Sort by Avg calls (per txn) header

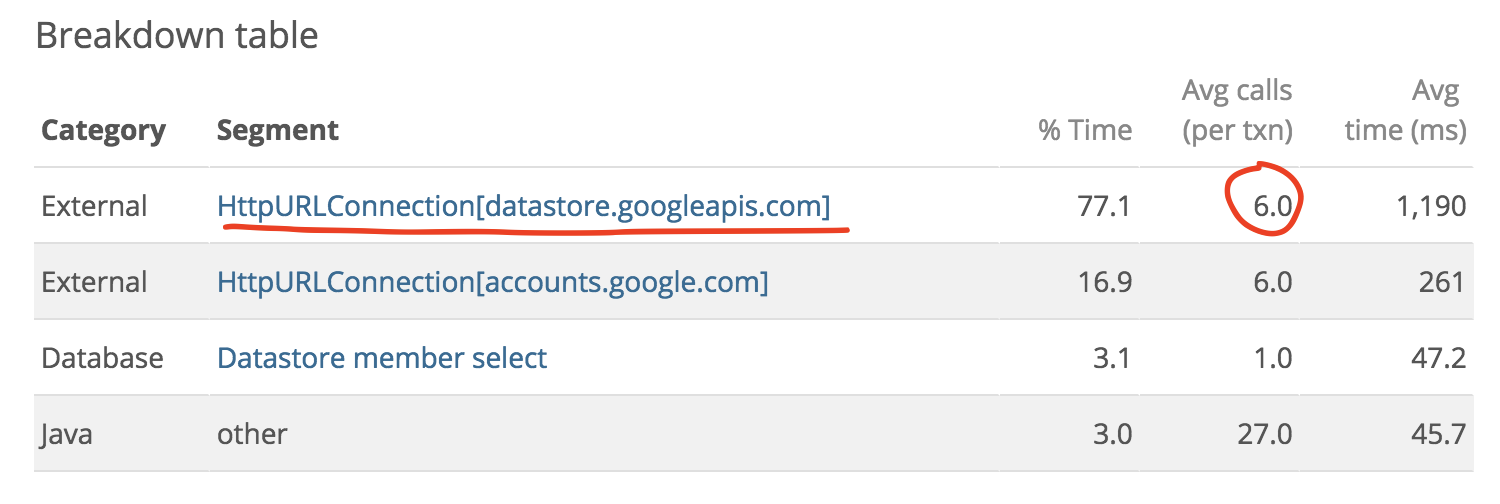(1237, 111)
